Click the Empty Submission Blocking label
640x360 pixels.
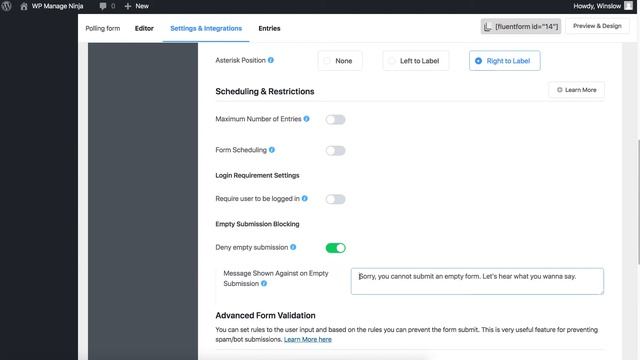[257, 224]
